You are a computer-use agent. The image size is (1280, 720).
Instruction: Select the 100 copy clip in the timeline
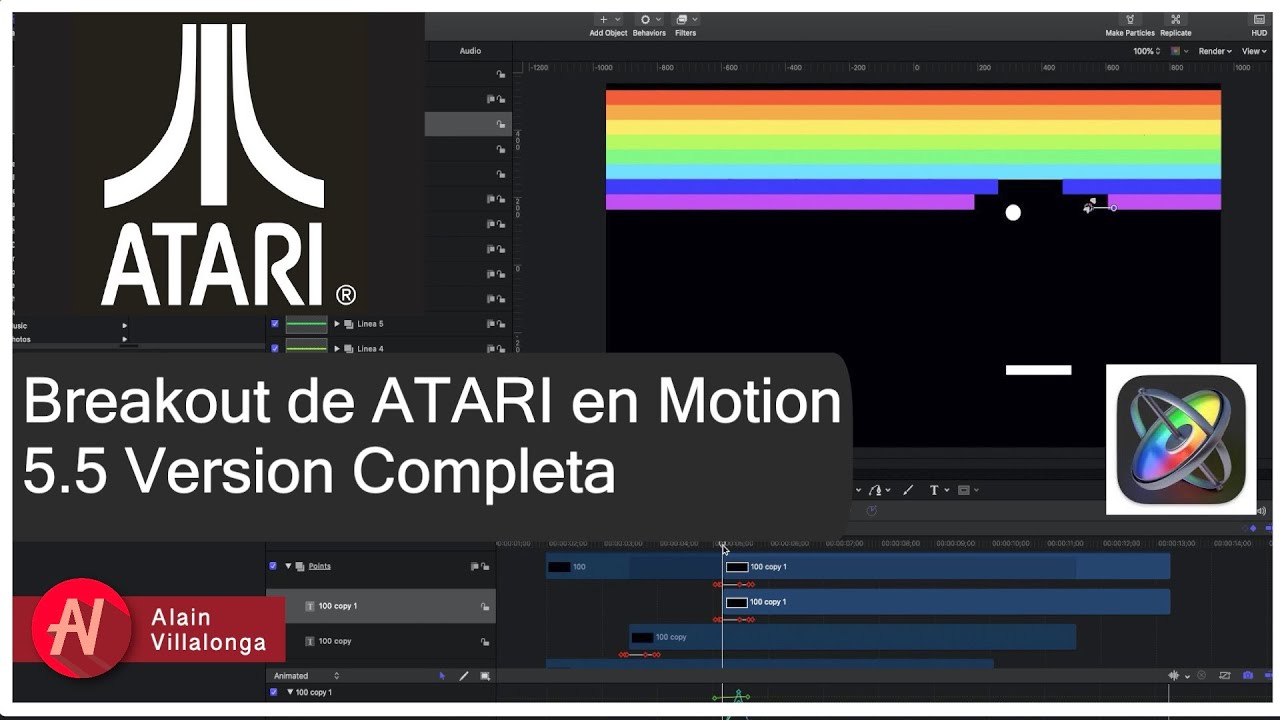[x=852, y=637]
